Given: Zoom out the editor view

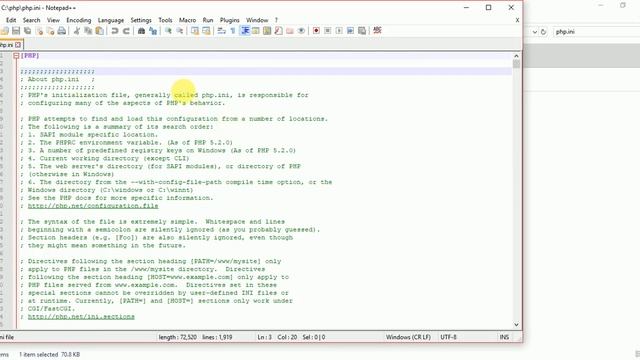Looking at the screenshot, I should (x=180, y=31).
